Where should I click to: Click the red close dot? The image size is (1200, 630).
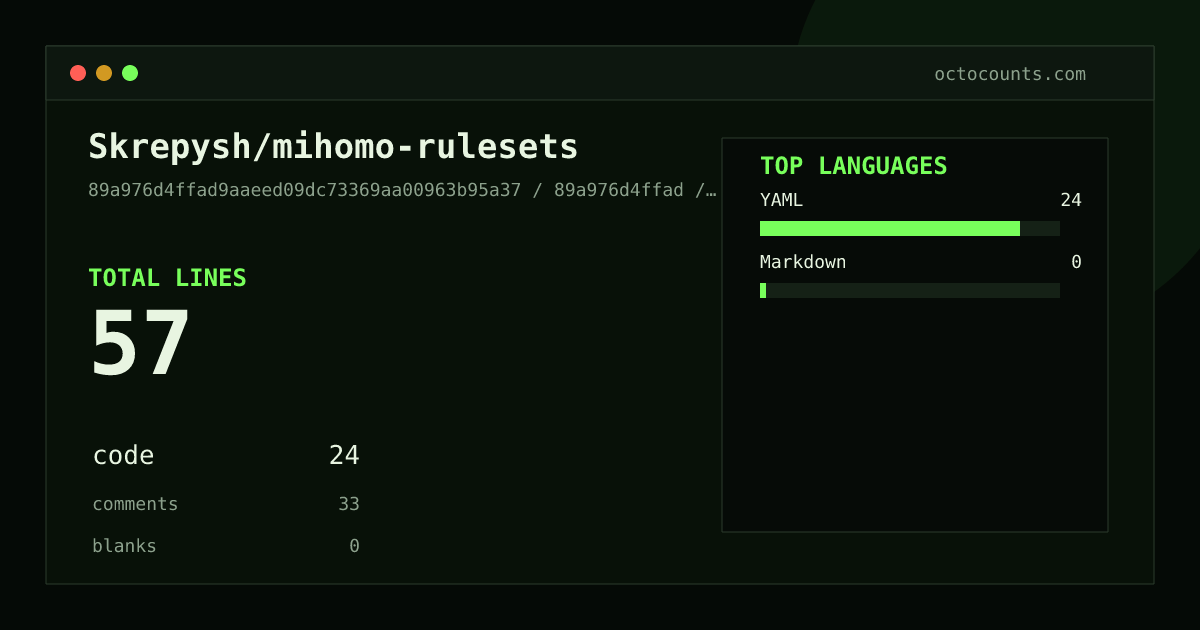click(x=78, y=73)
